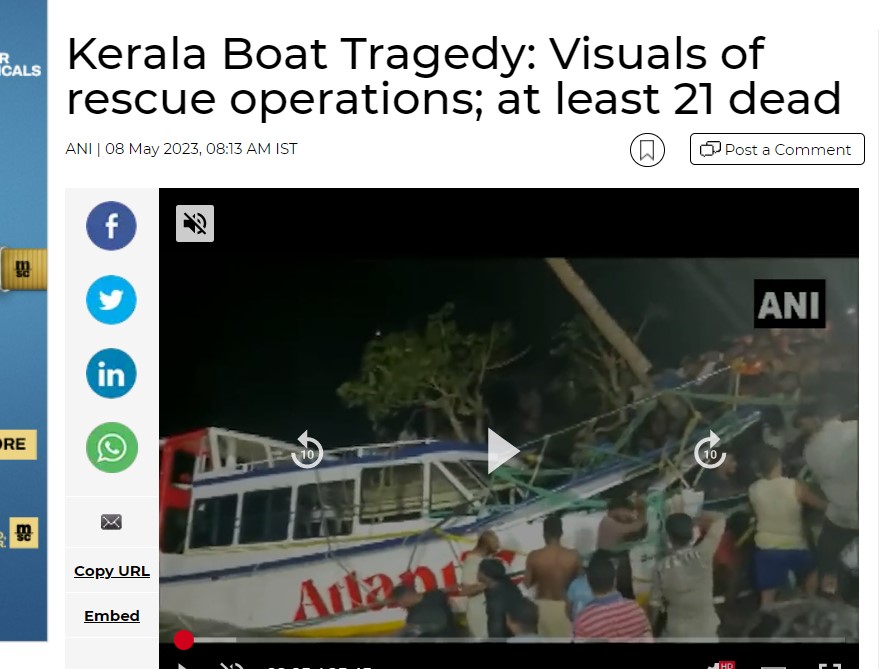Unmute the video with the speaker icon
The height and width of the screenshot is (669, 888).
[195, 223]
